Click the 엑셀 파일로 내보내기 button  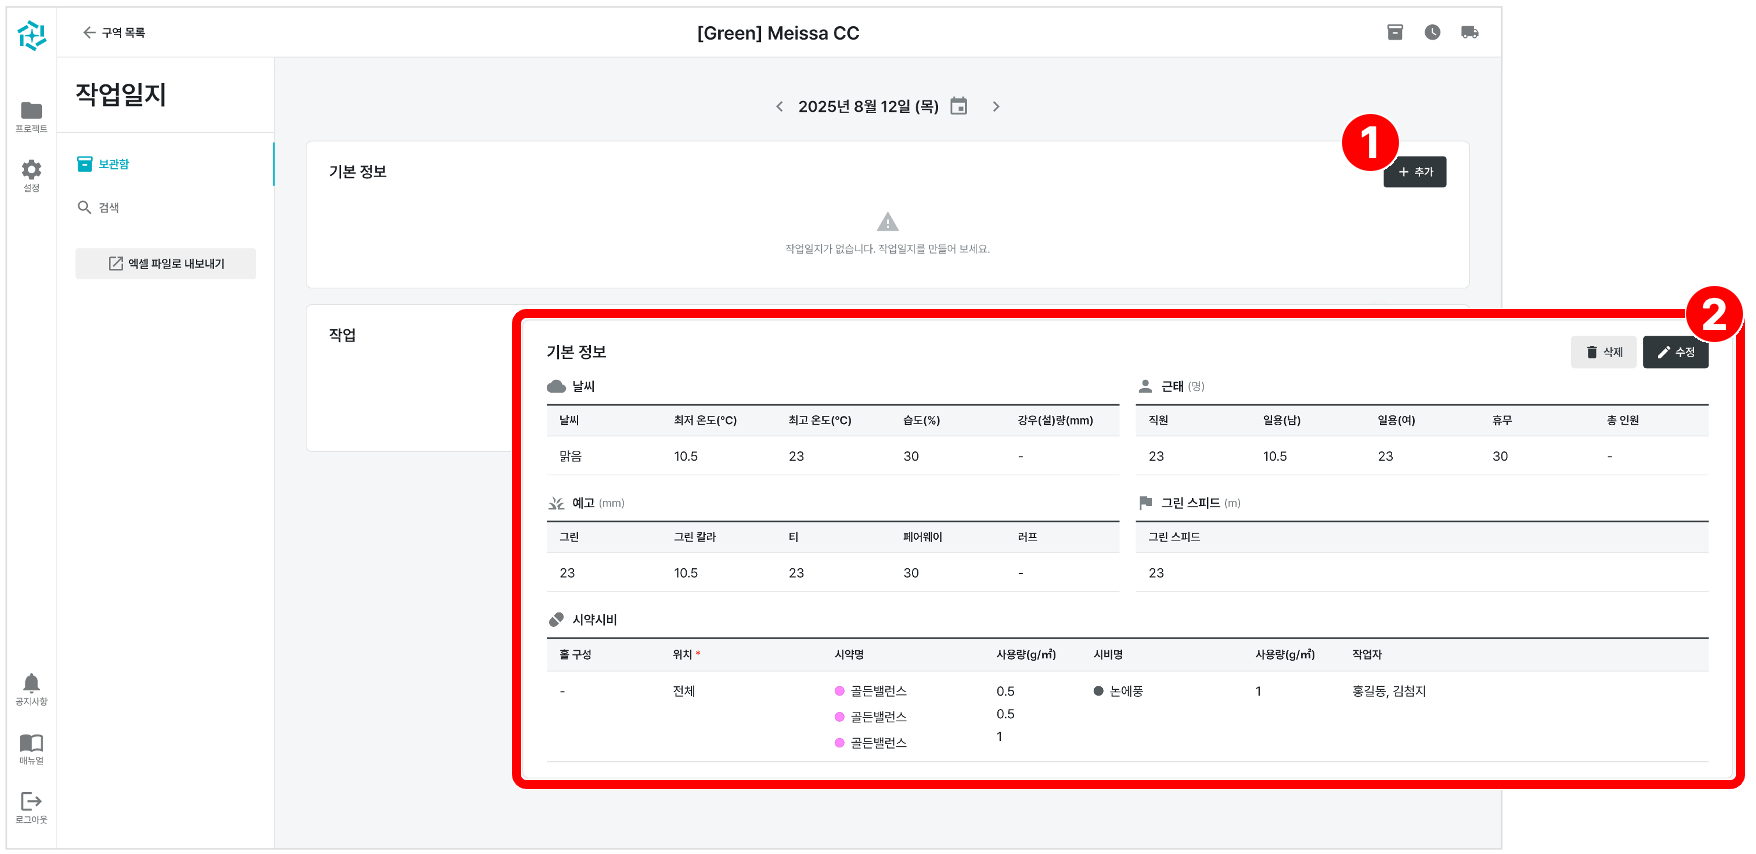tap(166, 263)
